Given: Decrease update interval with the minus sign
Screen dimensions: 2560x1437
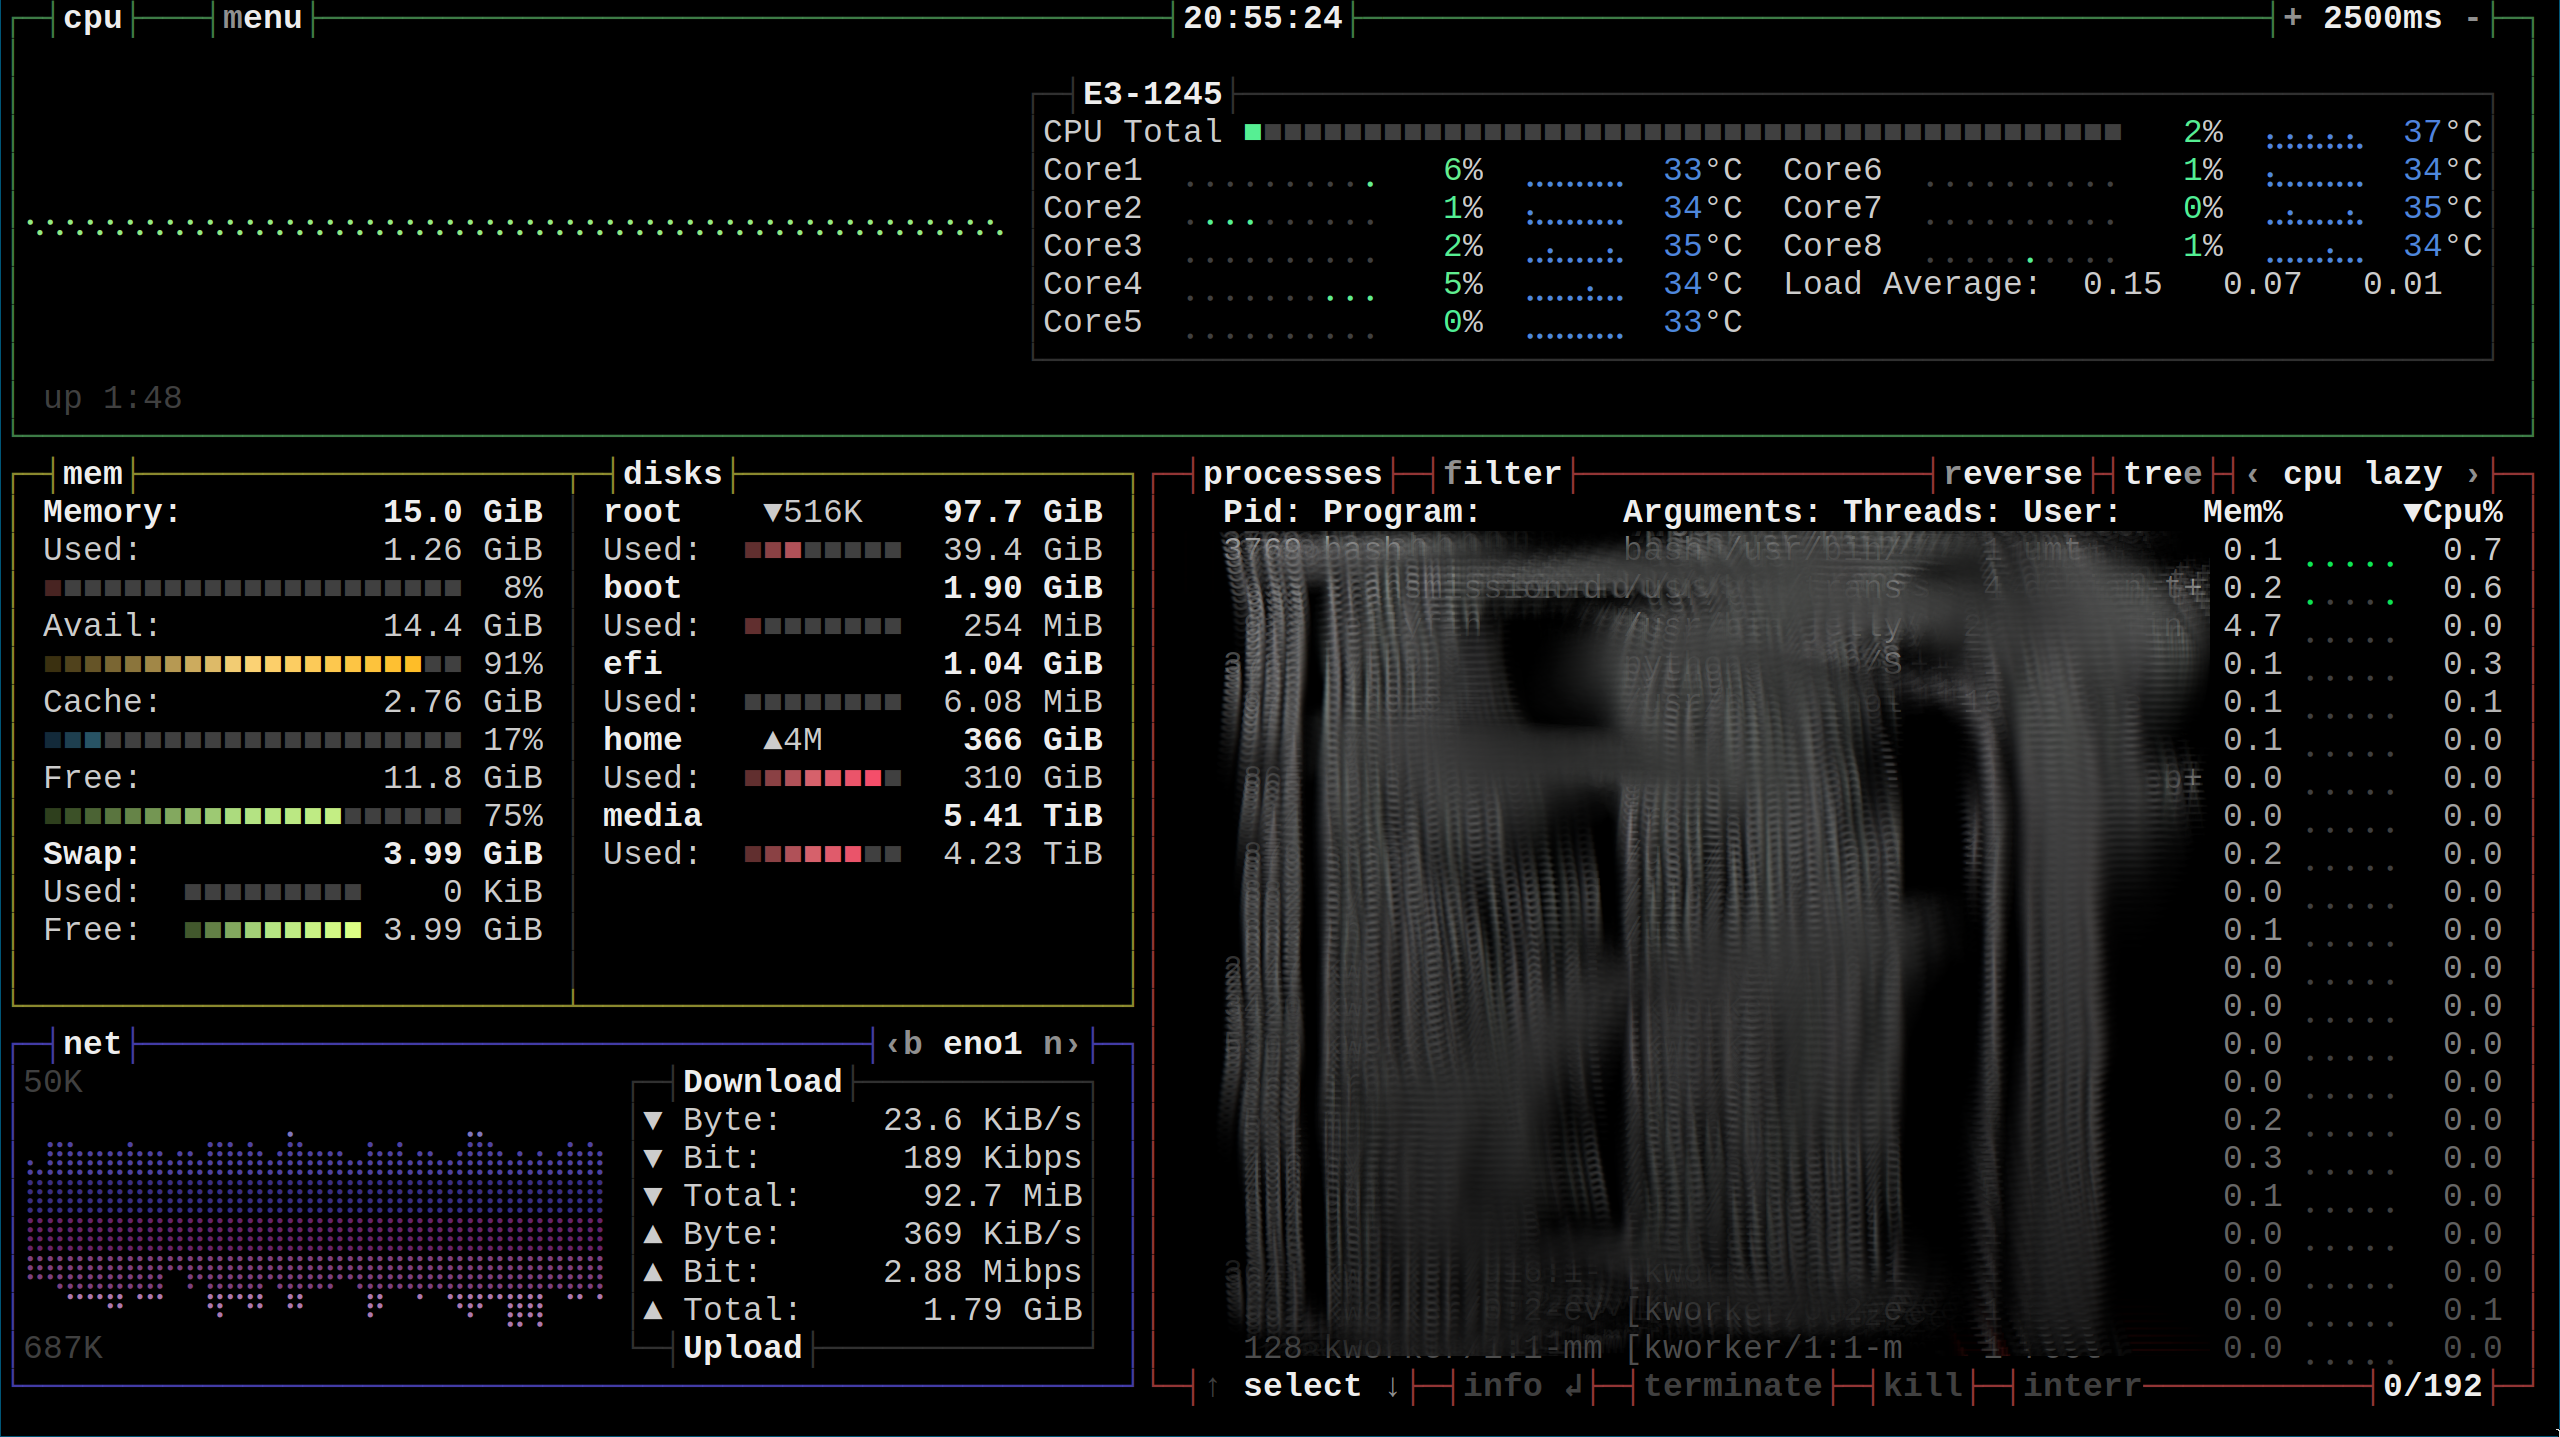Looking at the screenshot, I should click(x=2472, y=18).
